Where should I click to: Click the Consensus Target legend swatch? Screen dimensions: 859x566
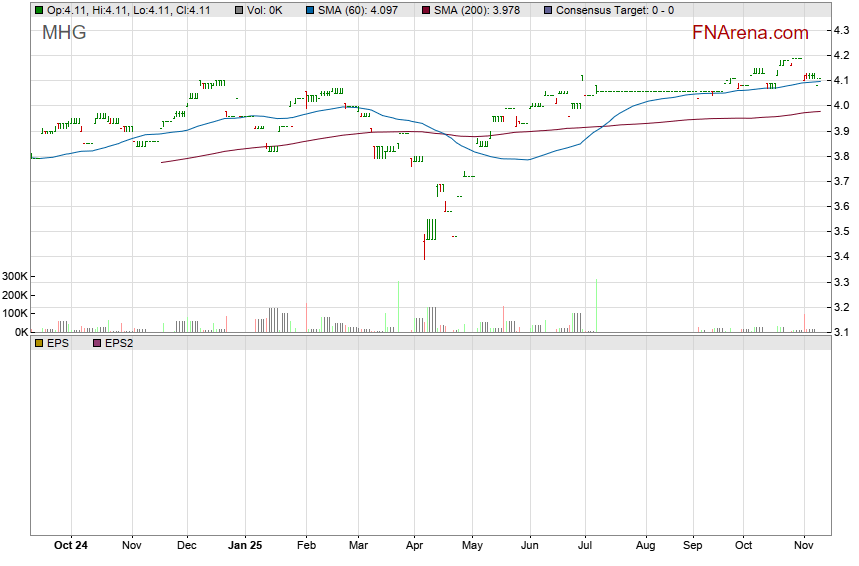pos(548,10)
